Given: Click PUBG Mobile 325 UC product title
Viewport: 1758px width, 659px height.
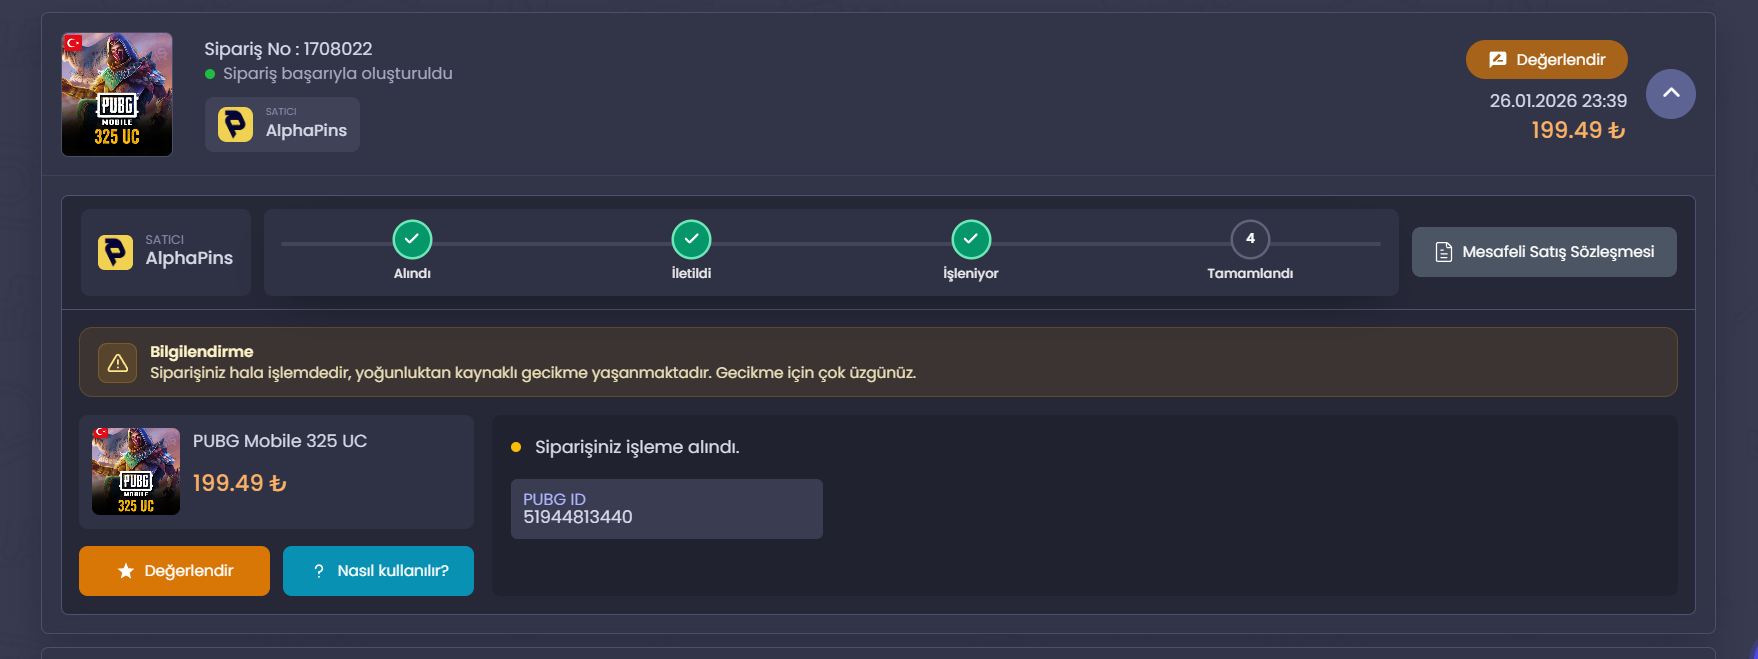Looking at the screenshot, I should tap(280, 441).
